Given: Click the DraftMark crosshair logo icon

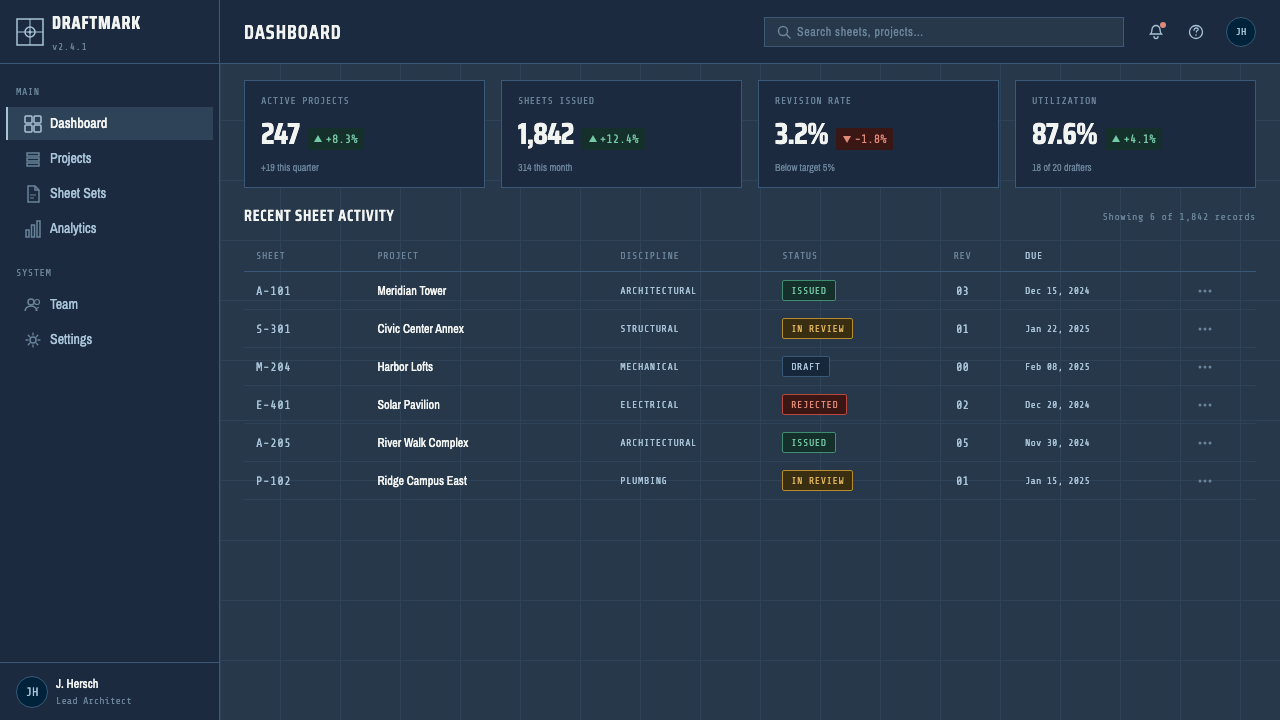Looking at the screenshot, I should point(30,32).
